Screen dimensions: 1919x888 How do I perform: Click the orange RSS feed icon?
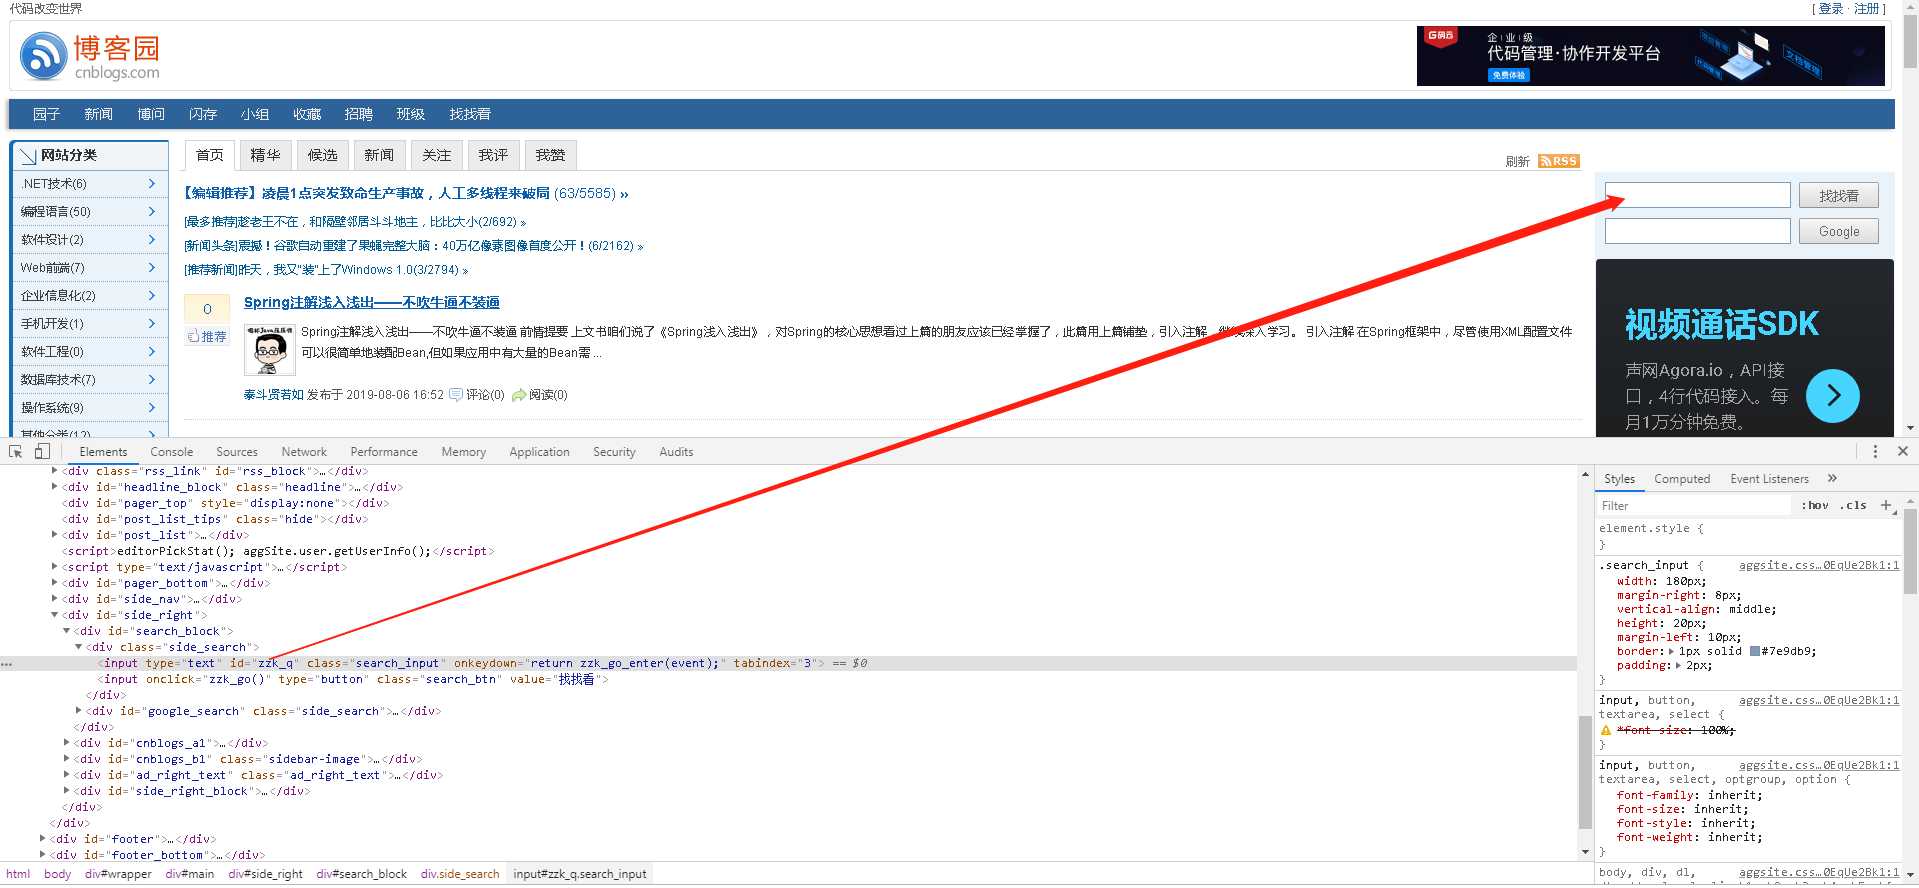(1558, 161)
